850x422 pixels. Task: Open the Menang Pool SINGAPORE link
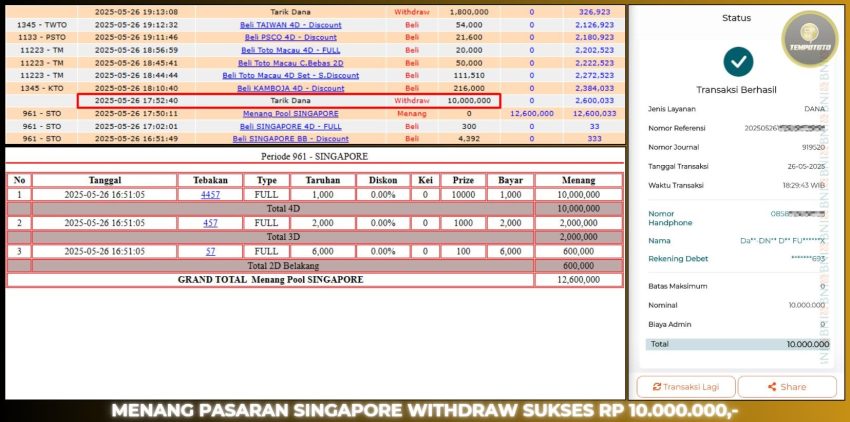(291, 113)
